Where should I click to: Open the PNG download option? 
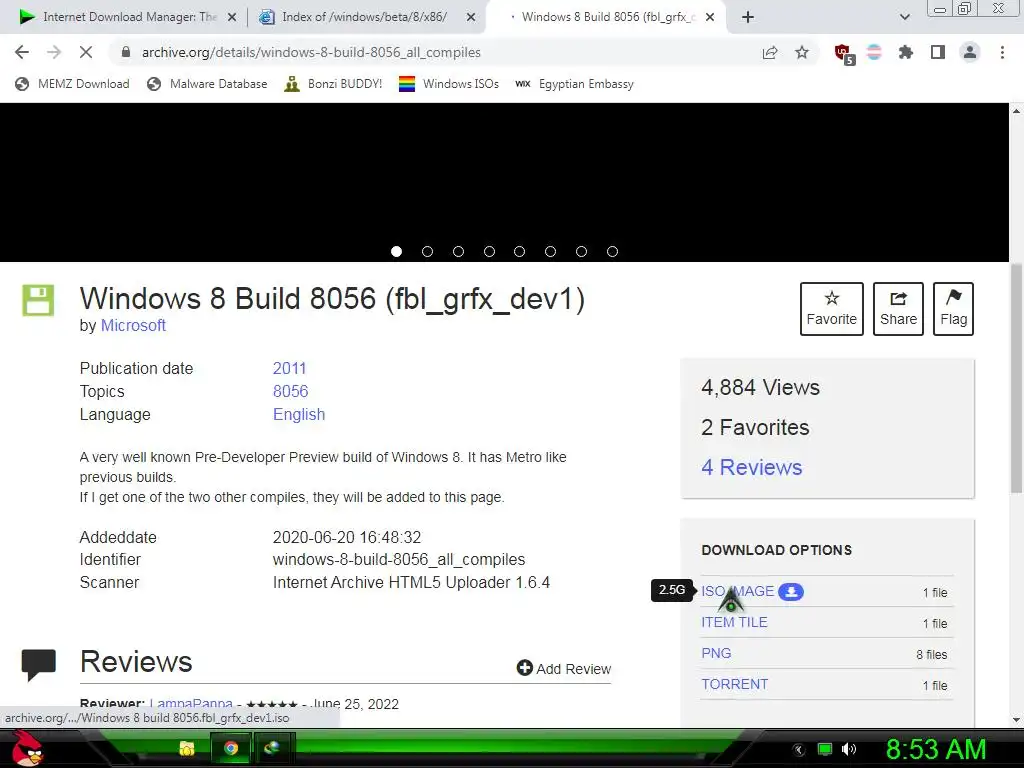[716, 653]
